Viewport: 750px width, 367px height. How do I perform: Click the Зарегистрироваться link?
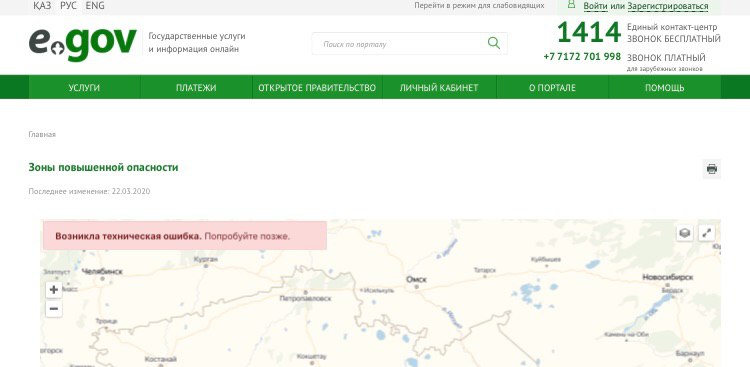coord(668,6)
